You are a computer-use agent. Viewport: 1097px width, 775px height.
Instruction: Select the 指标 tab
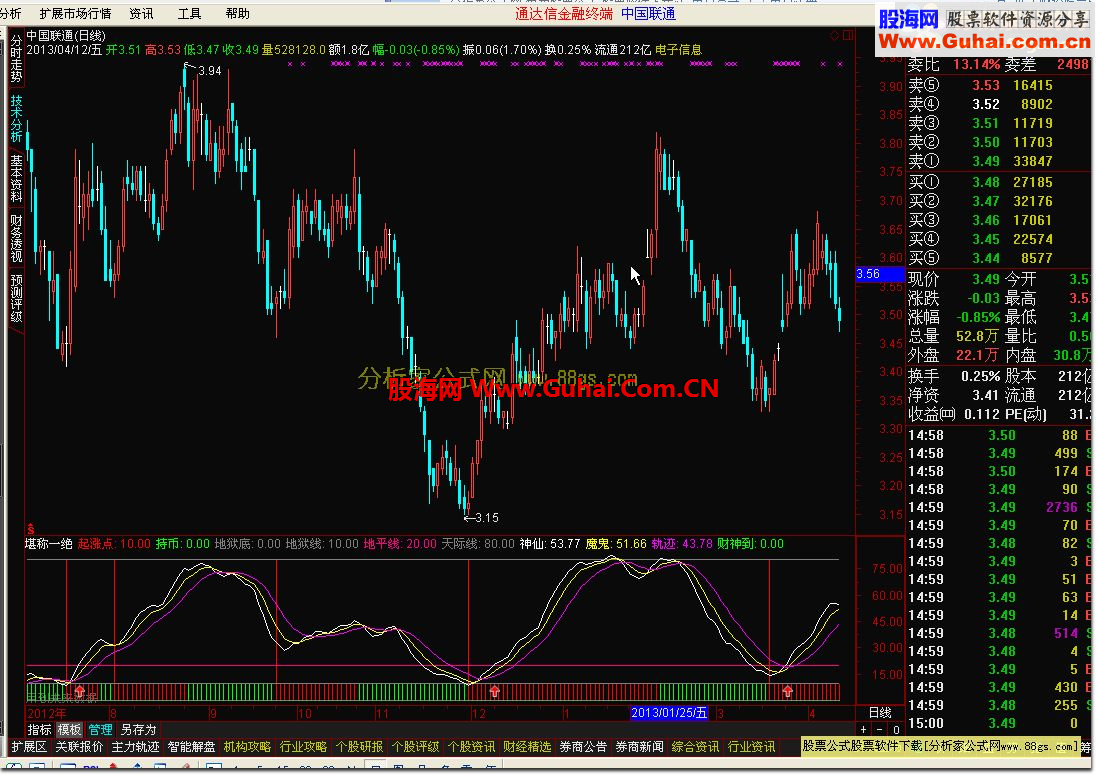[x=39, y=730]
